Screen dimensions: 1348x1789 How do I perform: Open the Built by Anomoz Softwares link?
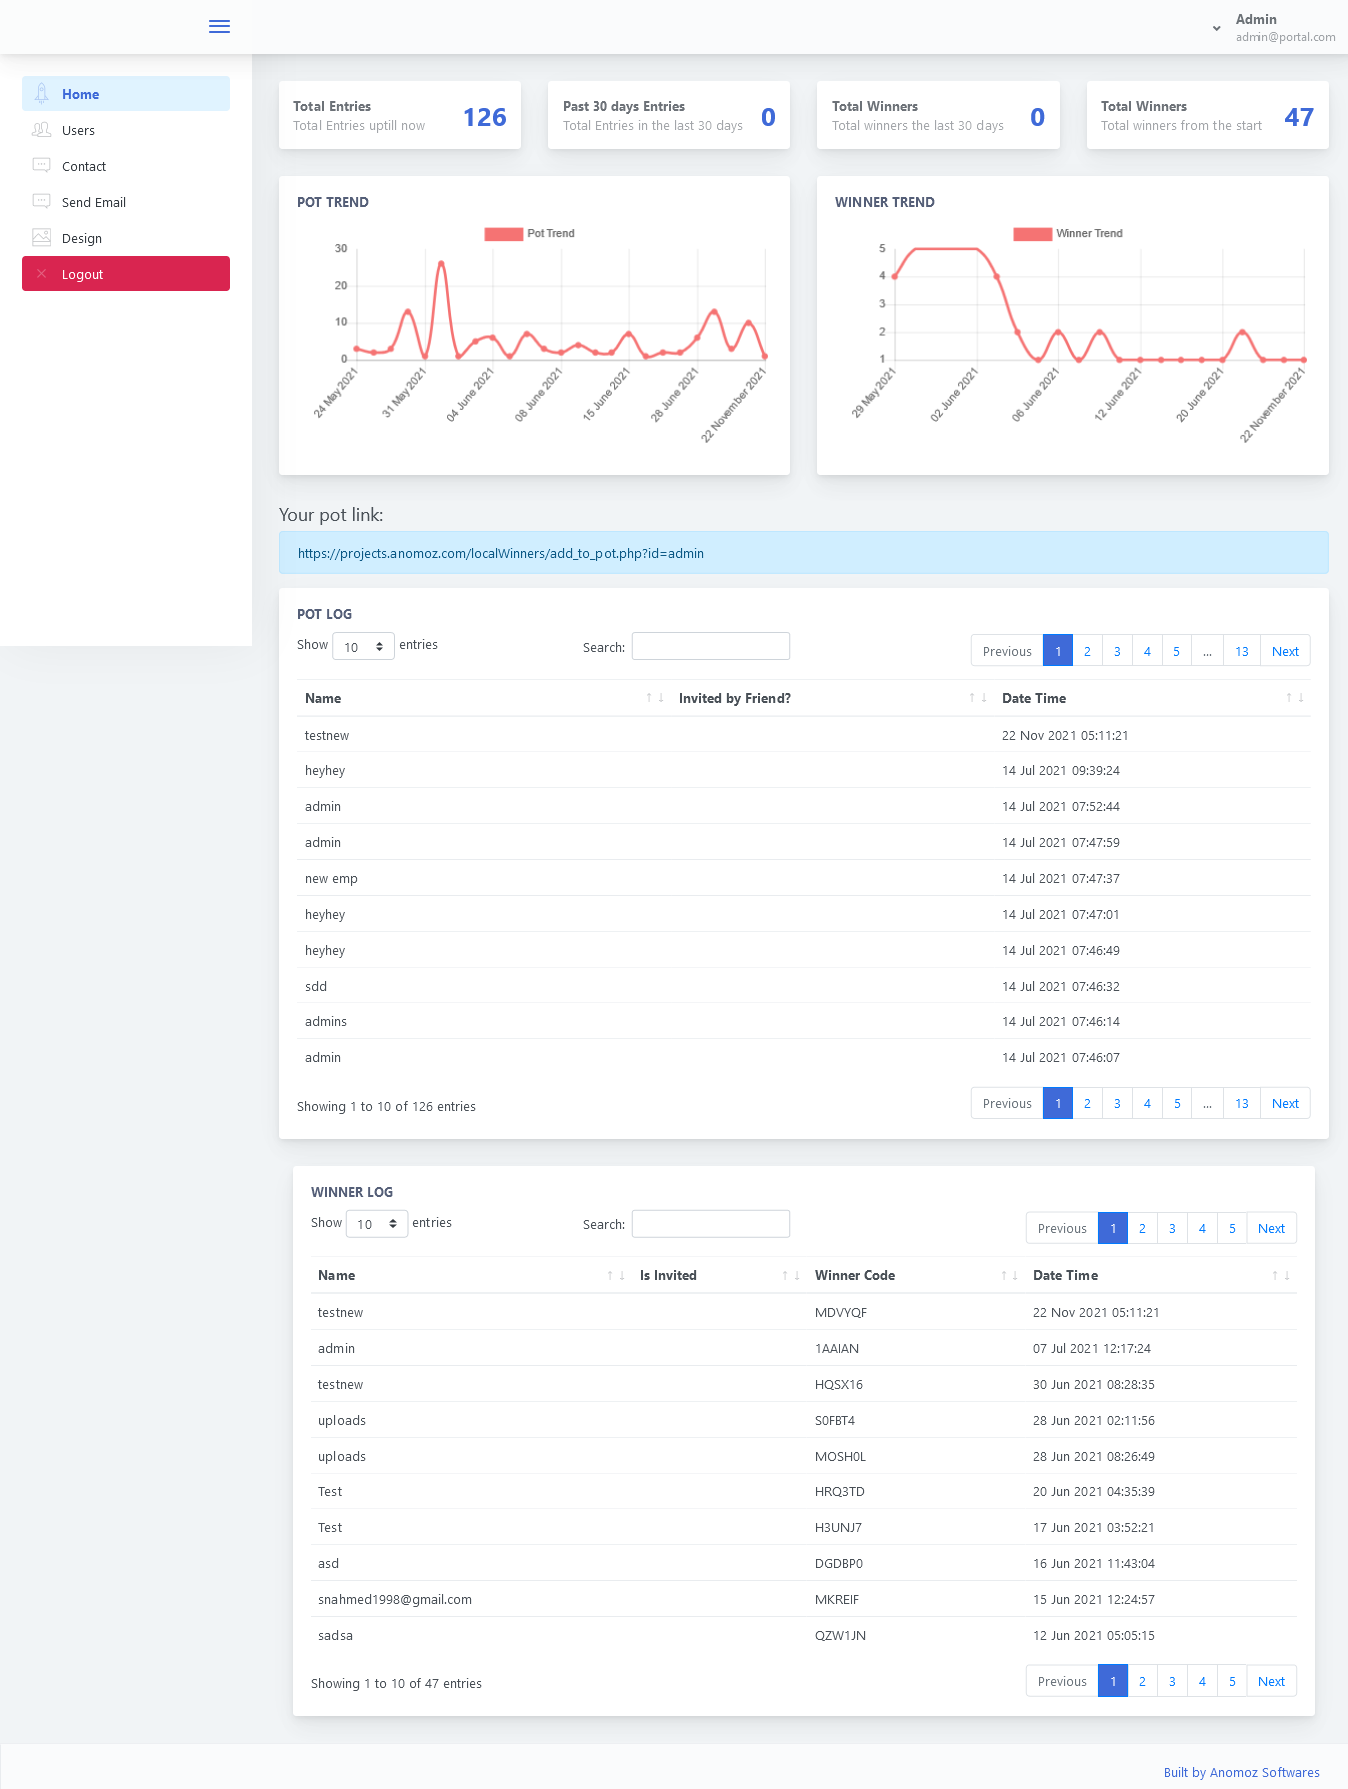(1241, 1772)
